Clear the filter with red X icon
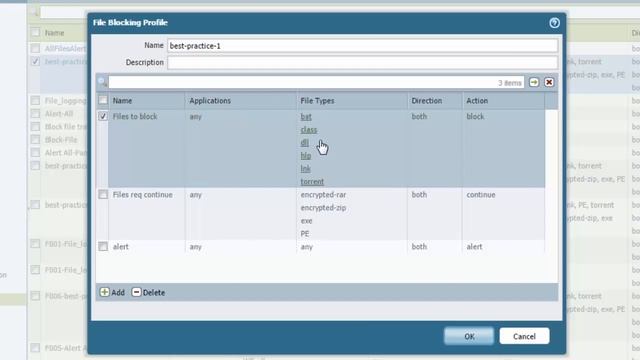The image size is (640, 360). point(549,82)
